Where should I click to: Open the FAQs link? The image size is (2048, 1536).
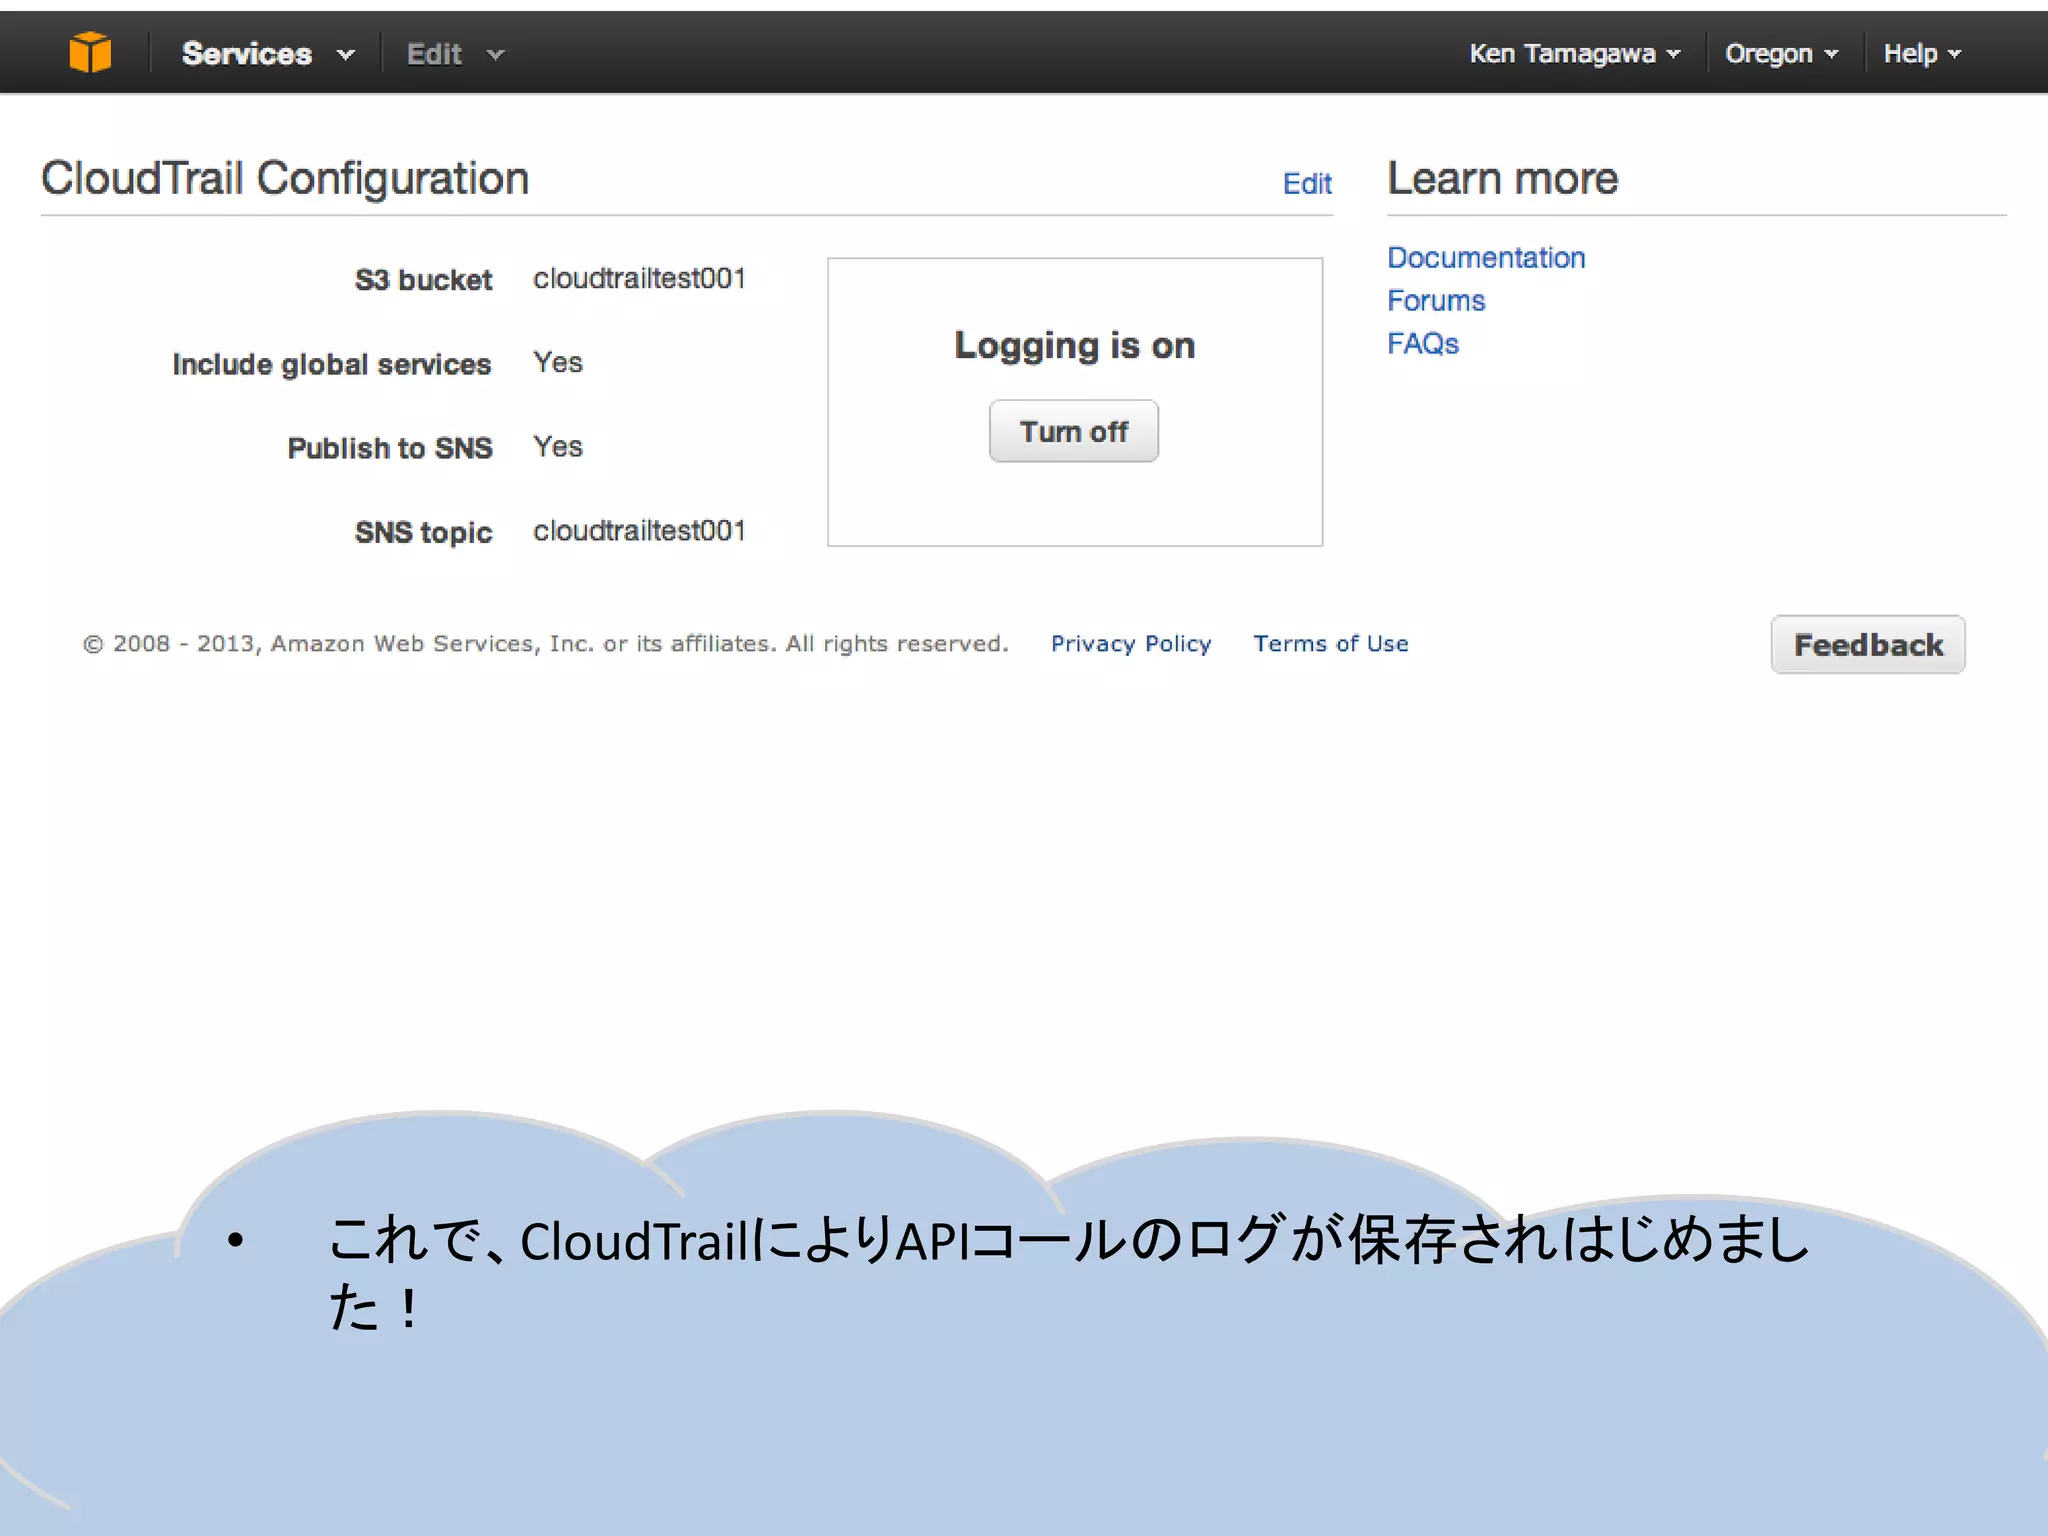(x=1423, y=344)
